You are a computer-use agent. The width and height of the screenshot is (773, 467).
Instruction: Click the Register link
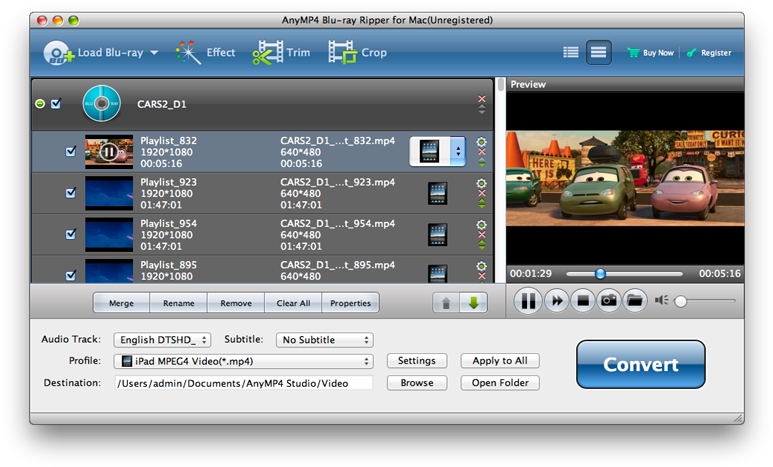pos(709,53)
